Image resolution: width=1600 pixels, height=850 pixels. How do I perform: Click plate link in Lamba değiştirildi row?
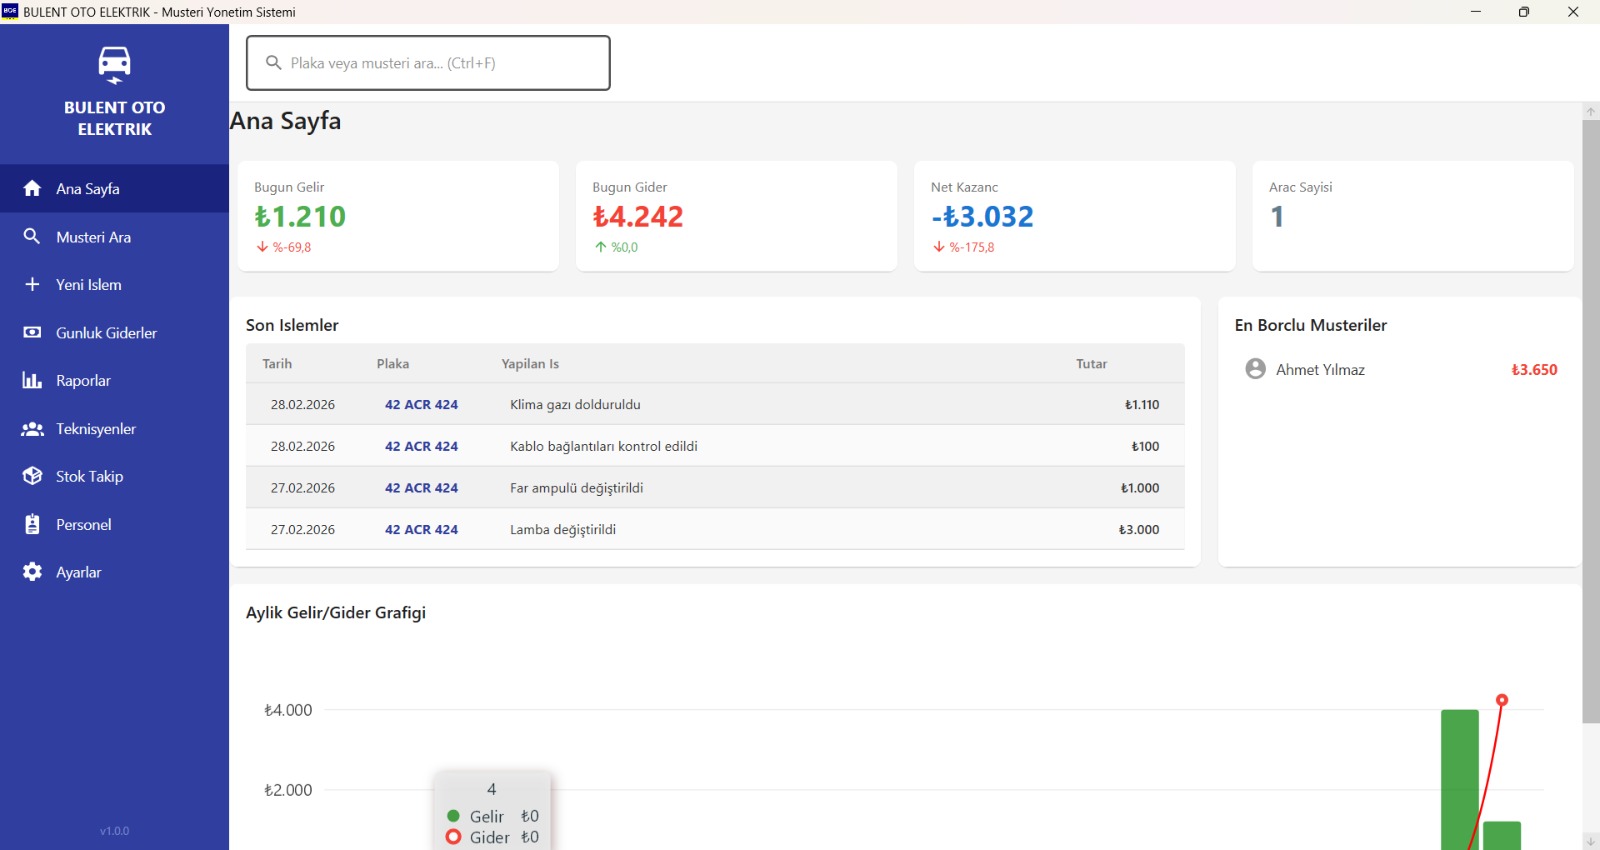click(x=421, y=530)
